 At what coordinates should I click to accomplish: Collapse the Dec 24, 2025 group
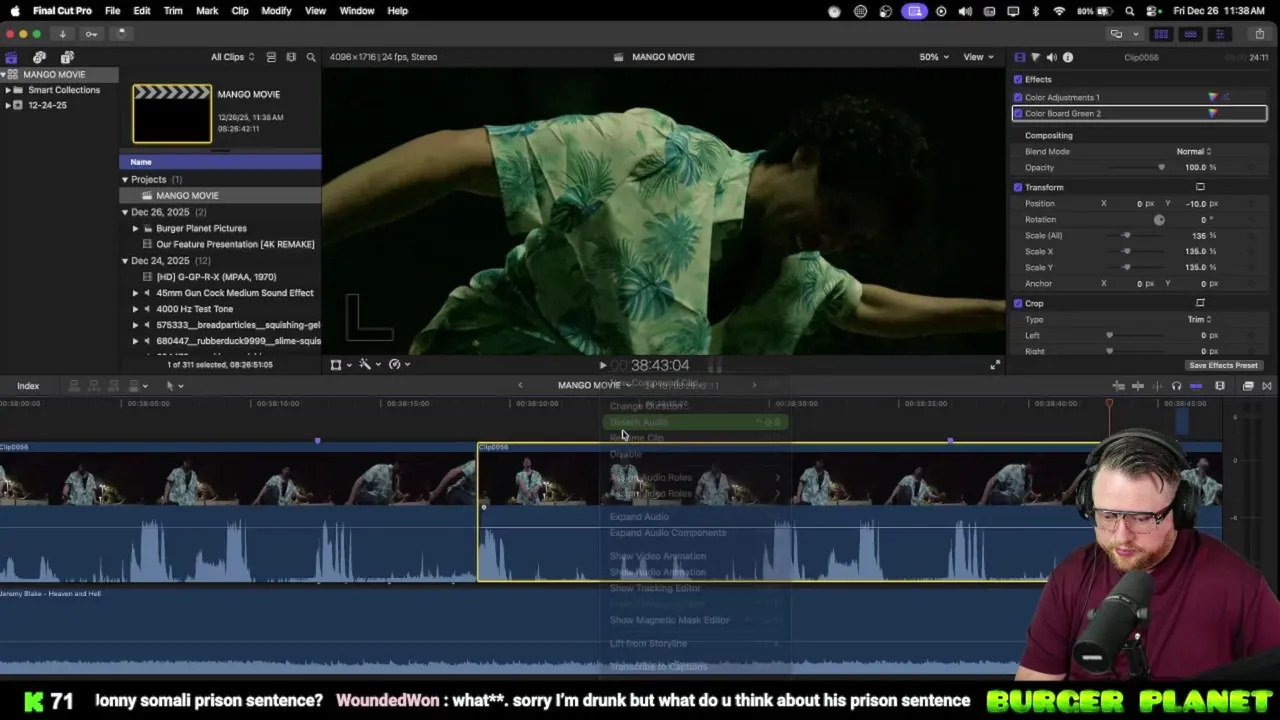[125, 261]
